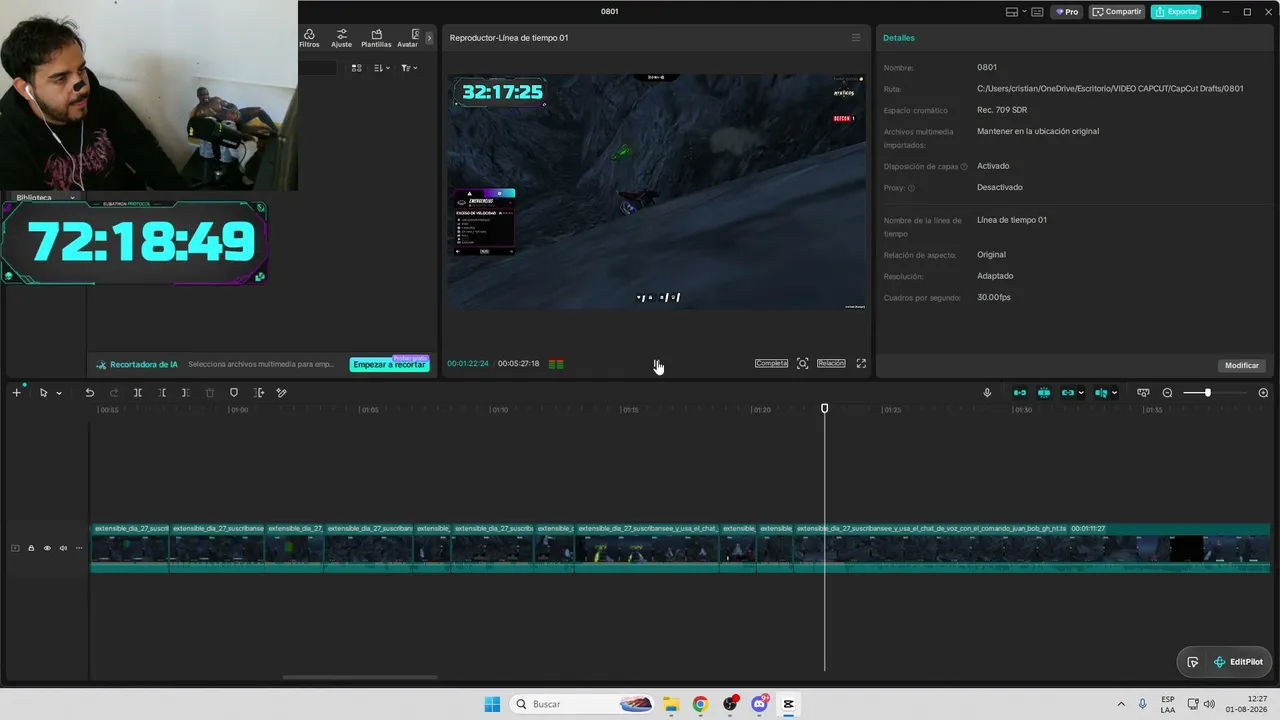Viewport: 1280px width, 720px height.
Task: Switch media panel to grid view
Action: tap(357, 68)
